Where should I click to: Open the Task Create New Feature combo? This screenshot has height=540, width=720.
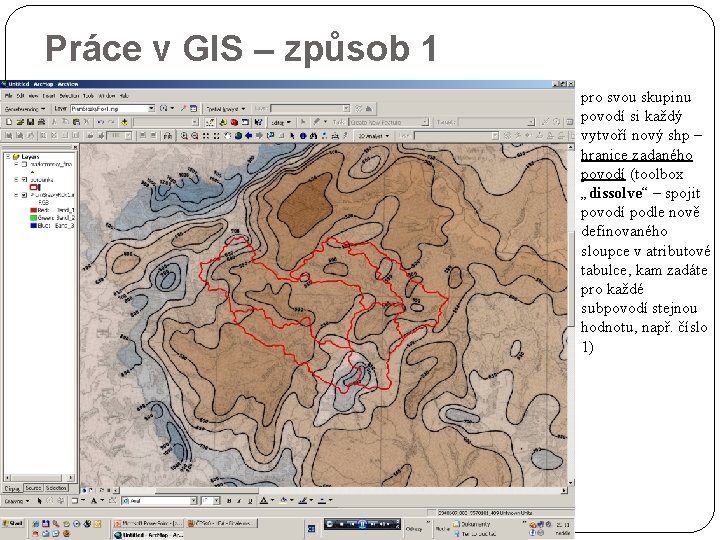[389, 122]
